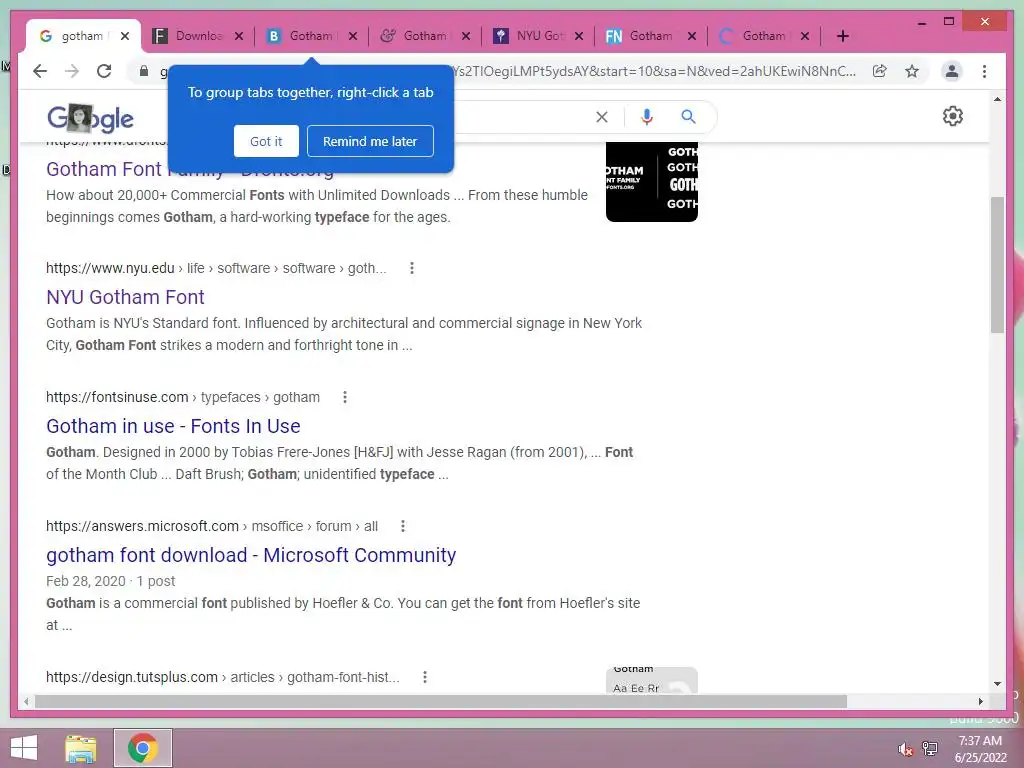The width and height of the screenshot is (1024, 768).
Task: Open Google quick settings gear
Action: pos(953,116)
